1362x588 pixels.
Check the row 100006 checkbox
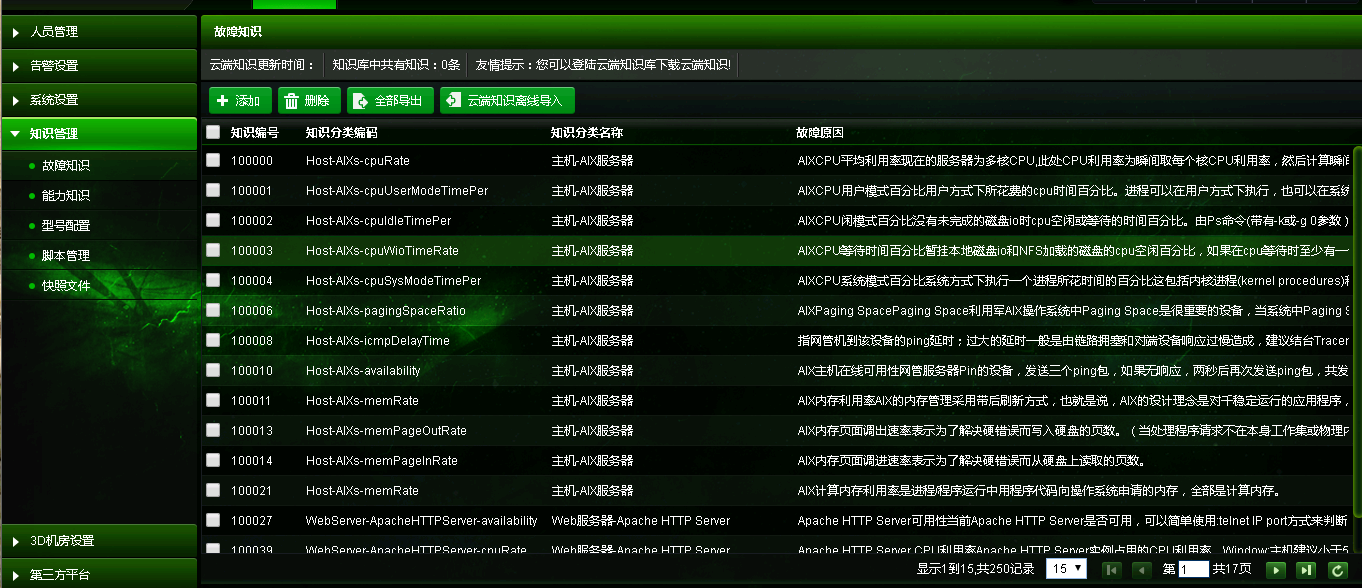tap(213, 310)
